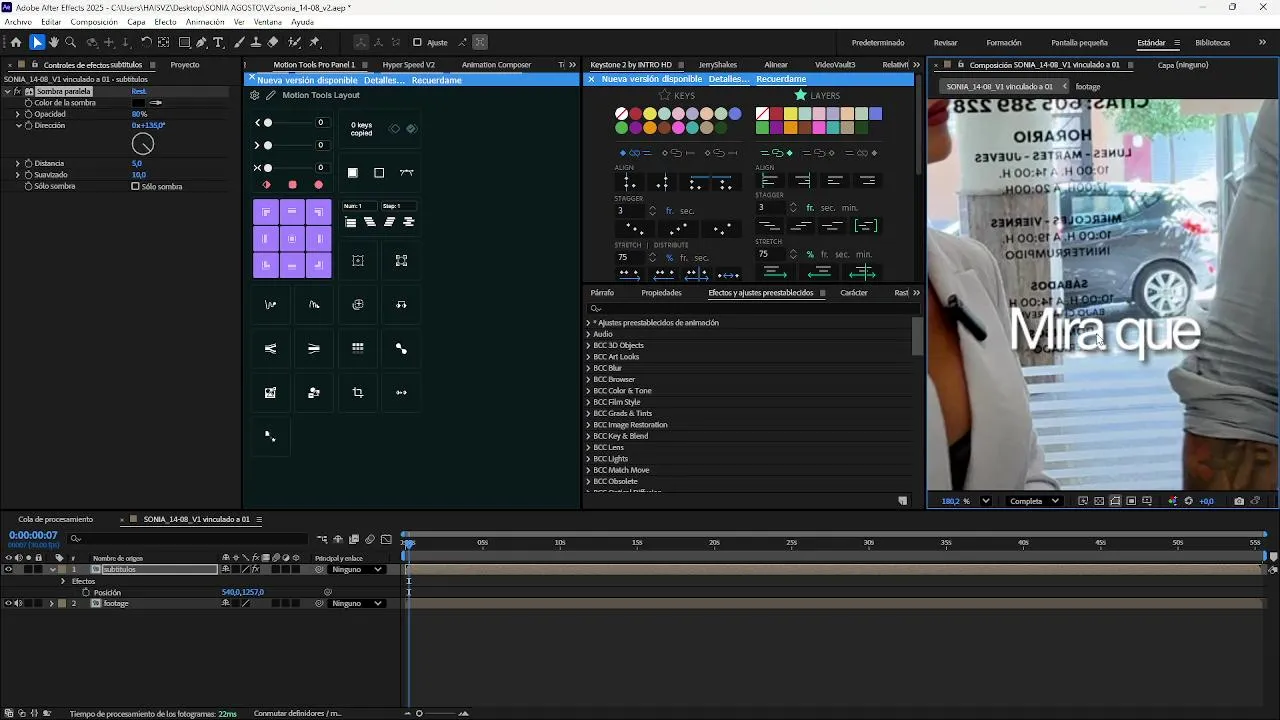Screen dimensions: 1280x720
Task: Open the Animación menu
Action: (205, 21)
